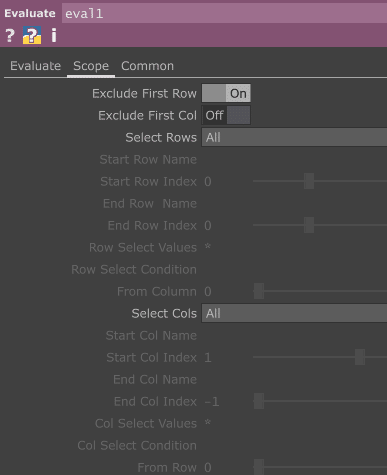Click the From Column slider handle

(x=259, y=291)
